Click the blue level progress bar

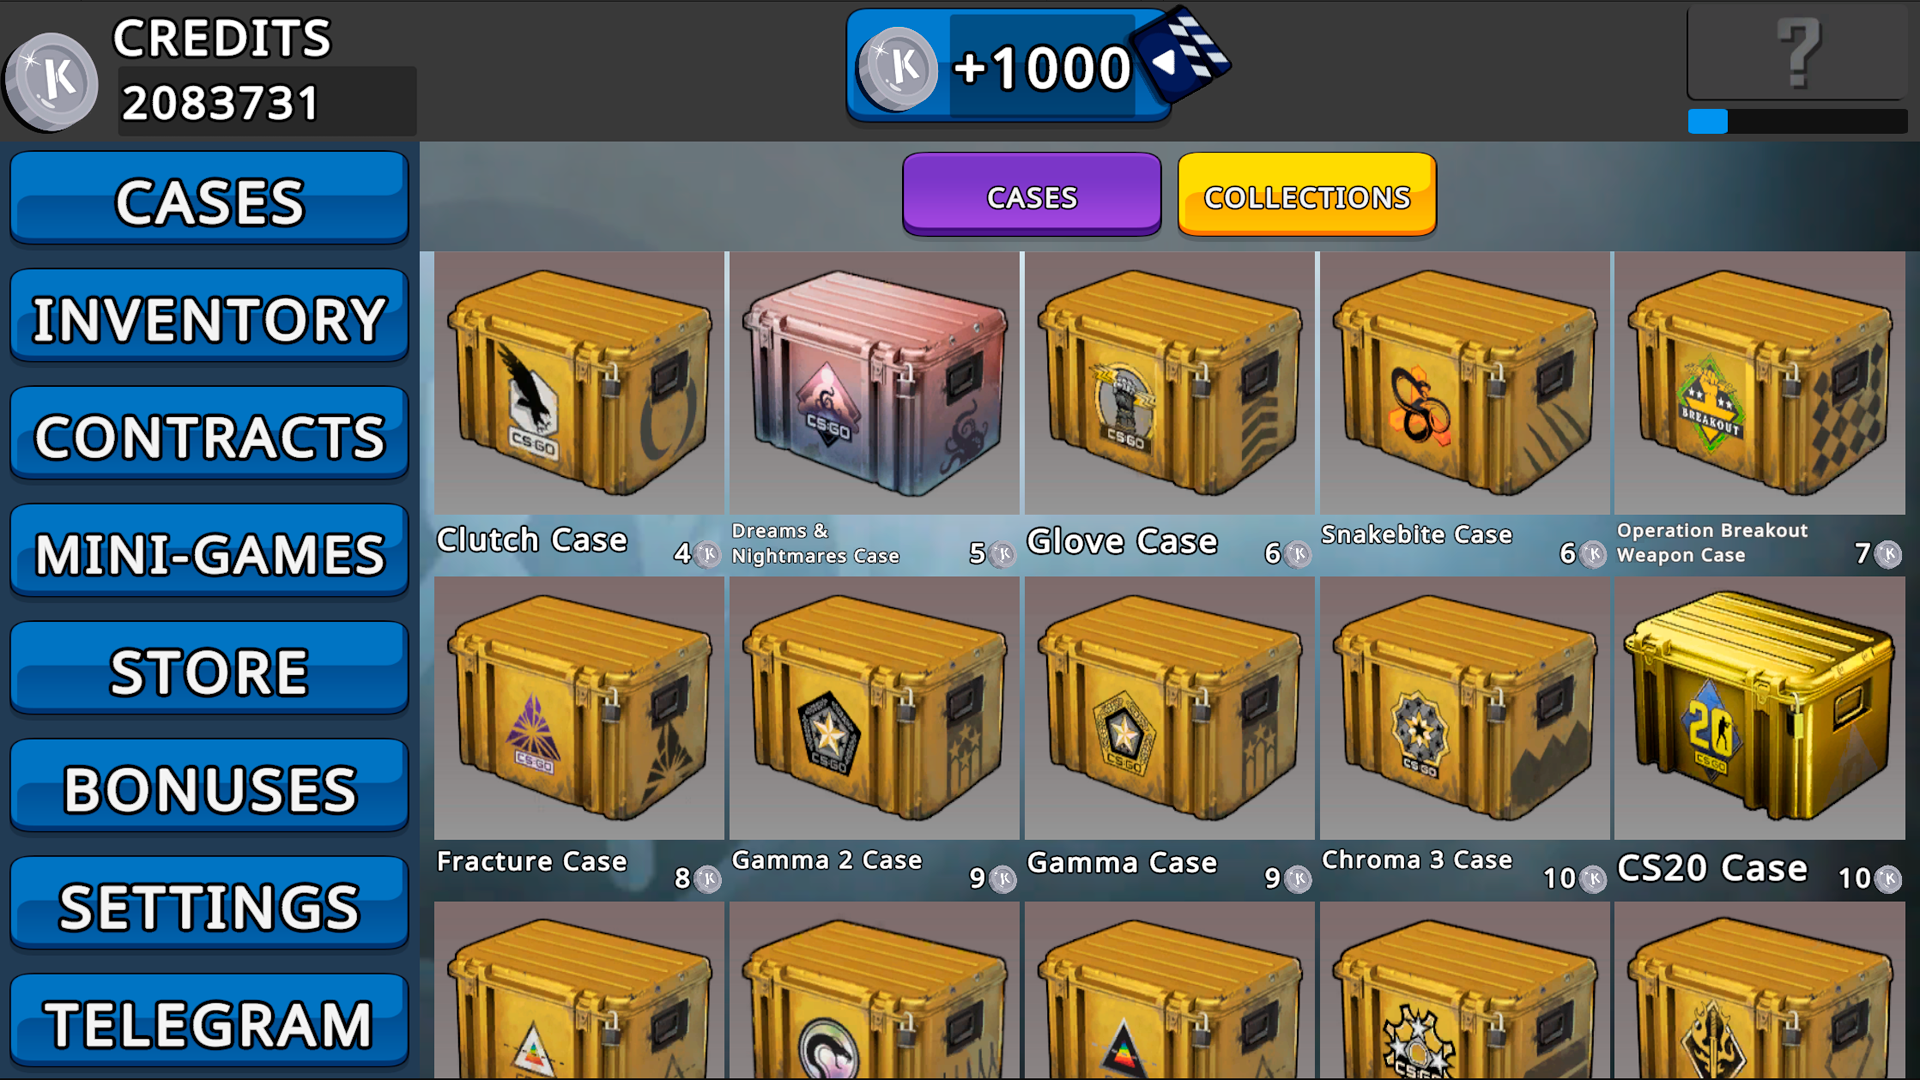(x=1797, y=121)
